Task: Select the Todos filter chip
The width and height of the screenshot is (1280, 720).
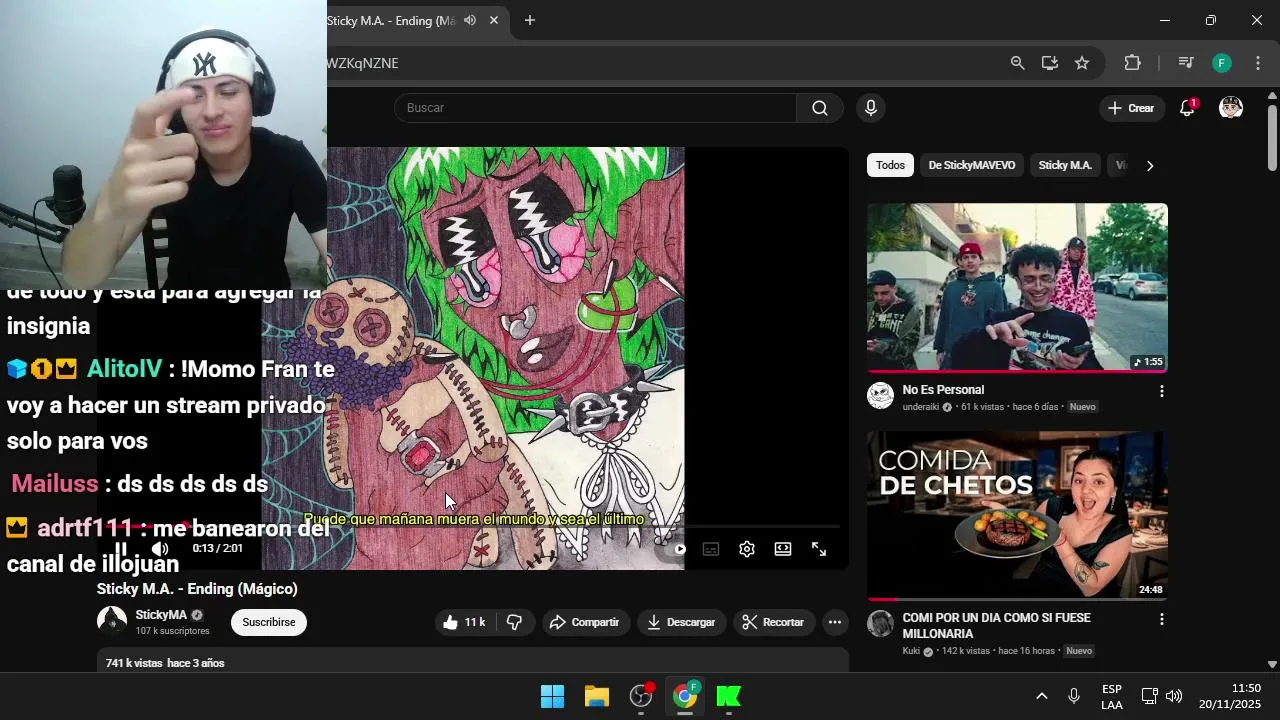Action: pyautogui.click(x=890, y=165)
